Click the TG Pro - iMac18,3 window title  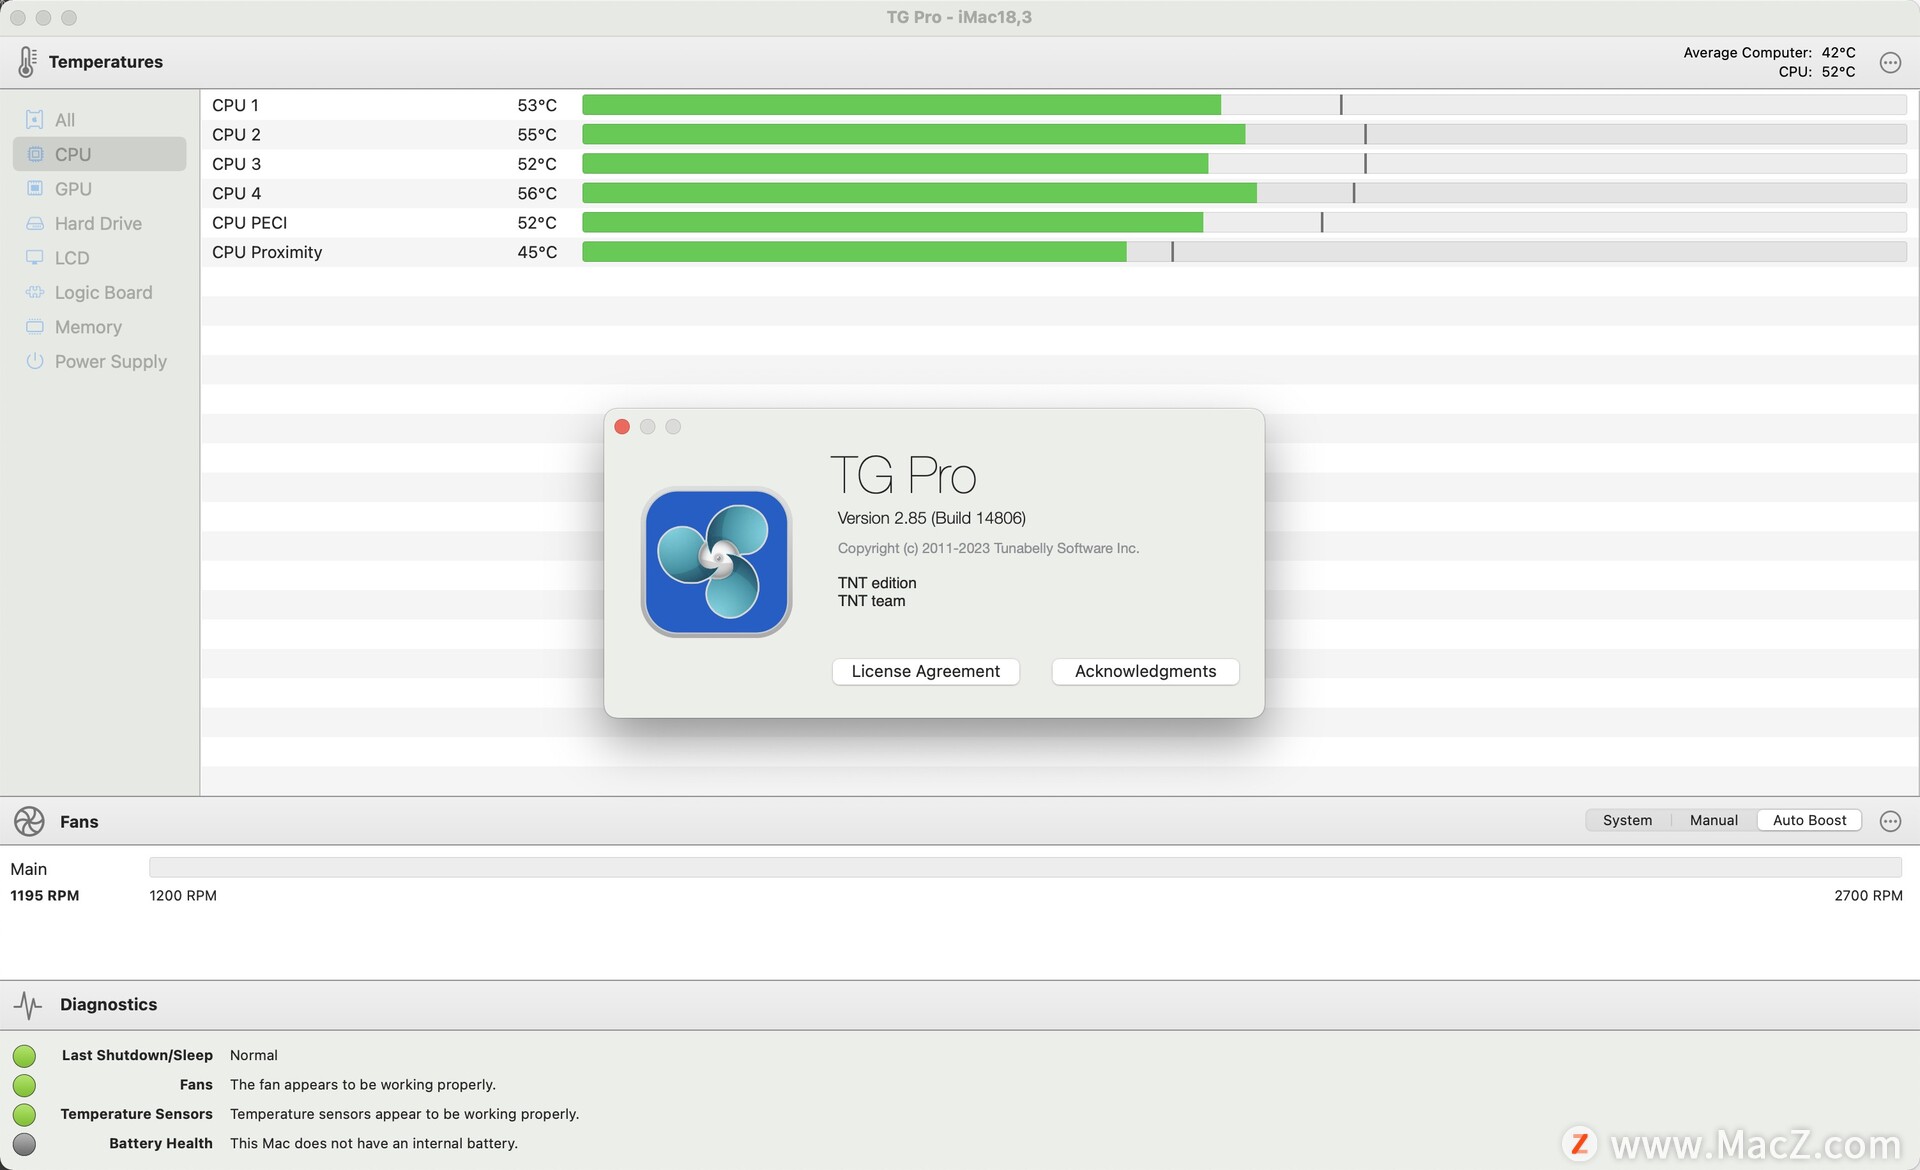point(959,17)
